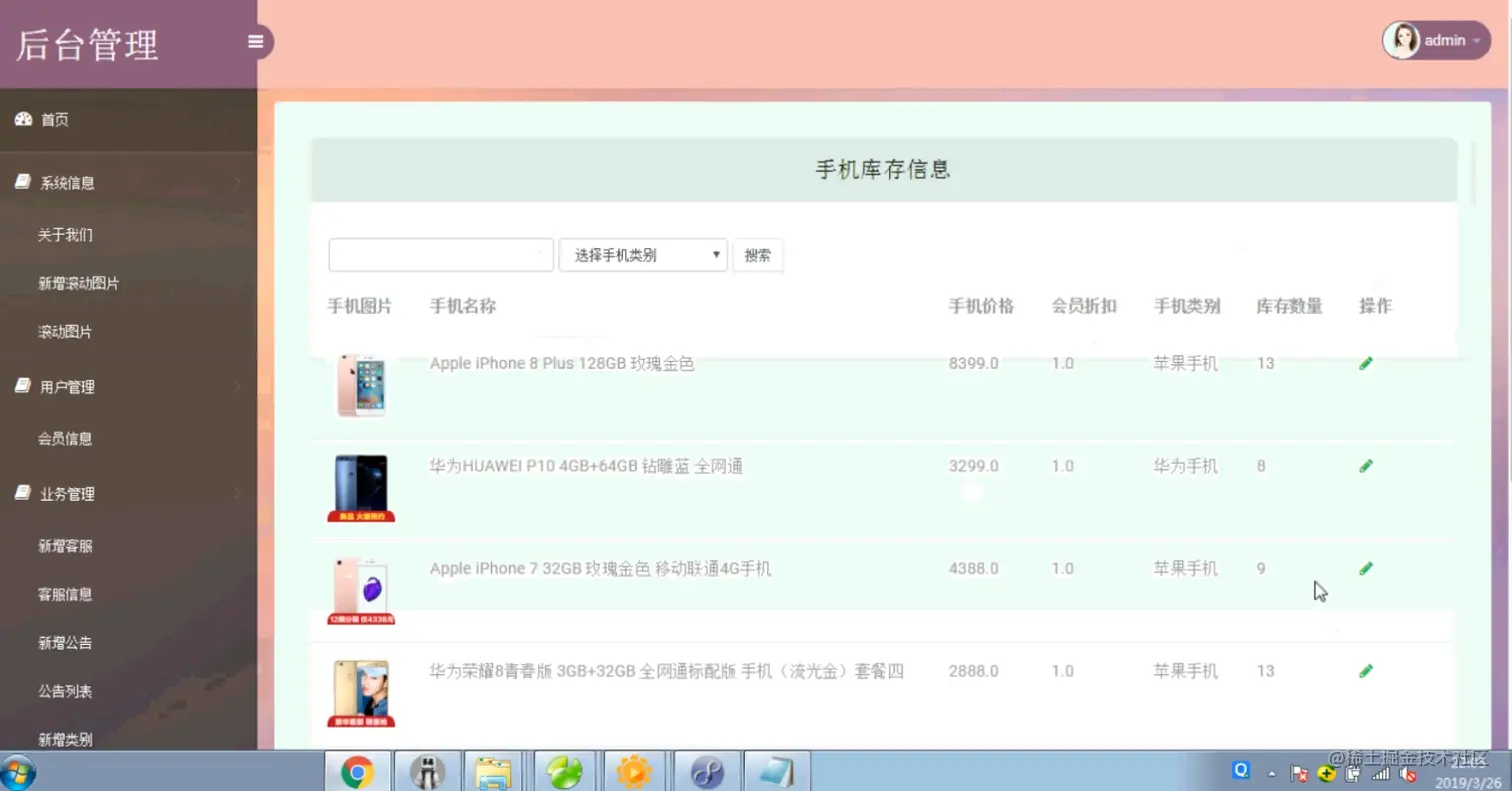Image resolution: width=1512 pixels, height=791 pixels.
Task: Click the network signal tray icon
Action: tap(1381, 774)
